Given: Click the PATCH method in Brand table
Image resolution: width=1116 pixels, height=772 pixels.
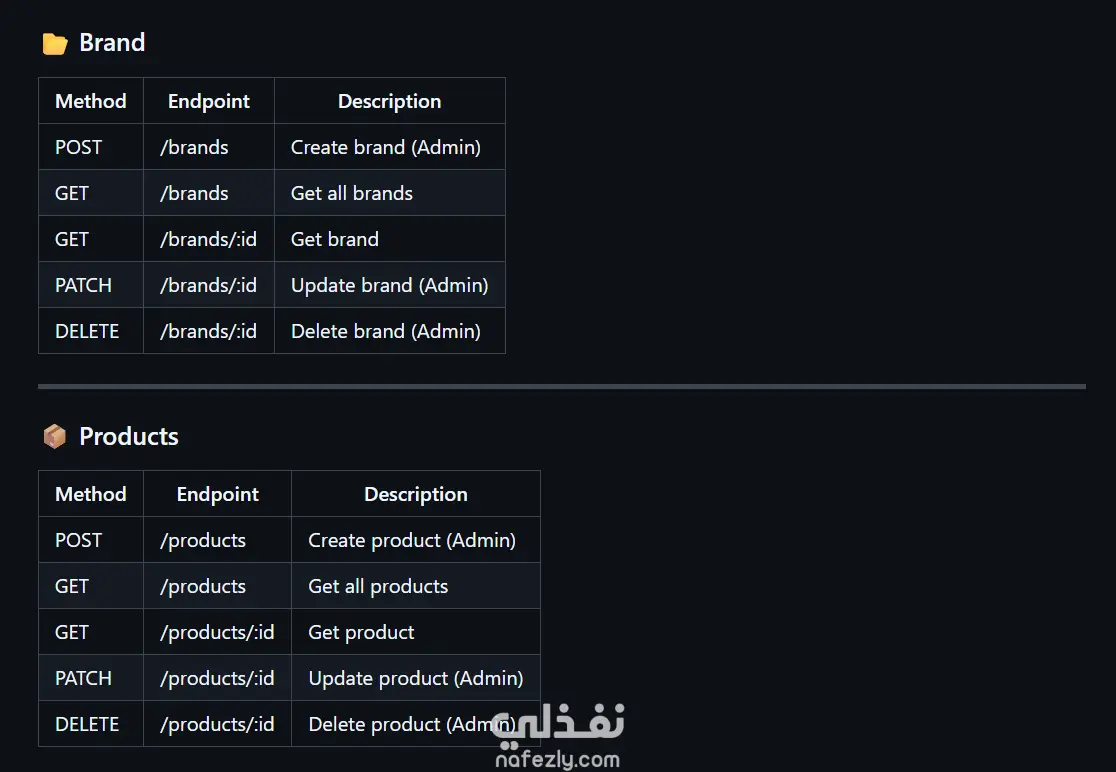Looking at the screenshot, I should (x=83, y=285).
